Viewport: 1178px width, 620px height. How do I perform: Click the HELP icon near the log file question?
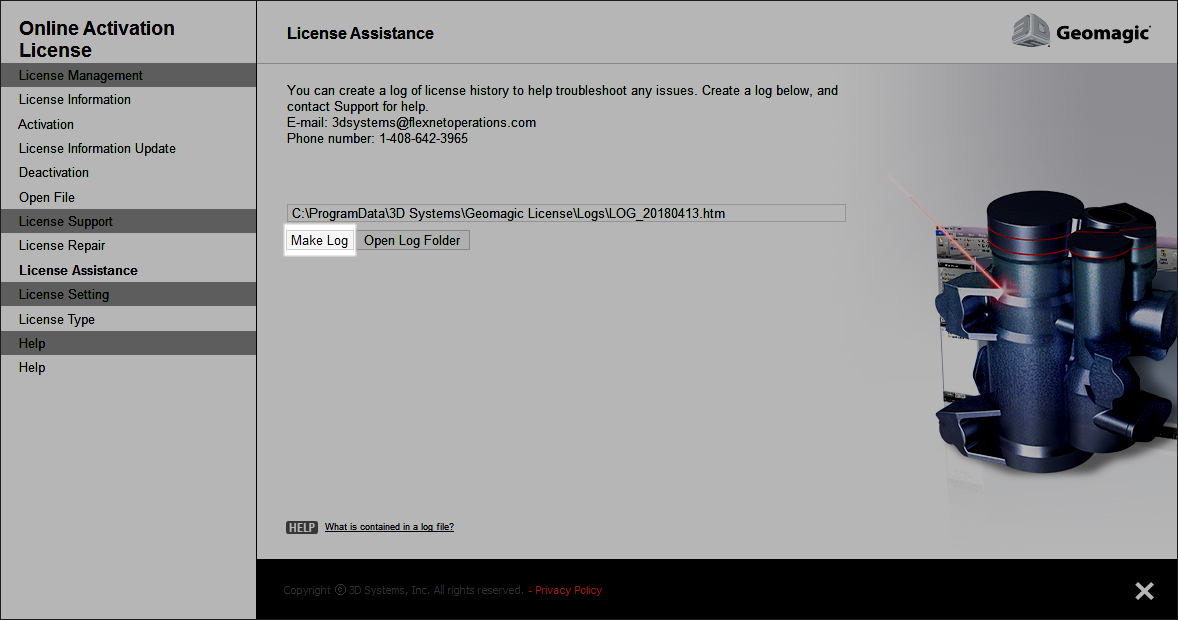[301, 526]
